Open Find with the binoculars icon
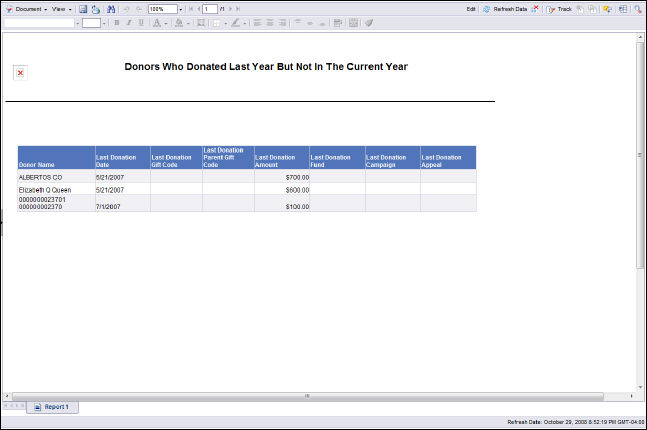The height and width of the screenshot is (430, 647). point(109,8)
